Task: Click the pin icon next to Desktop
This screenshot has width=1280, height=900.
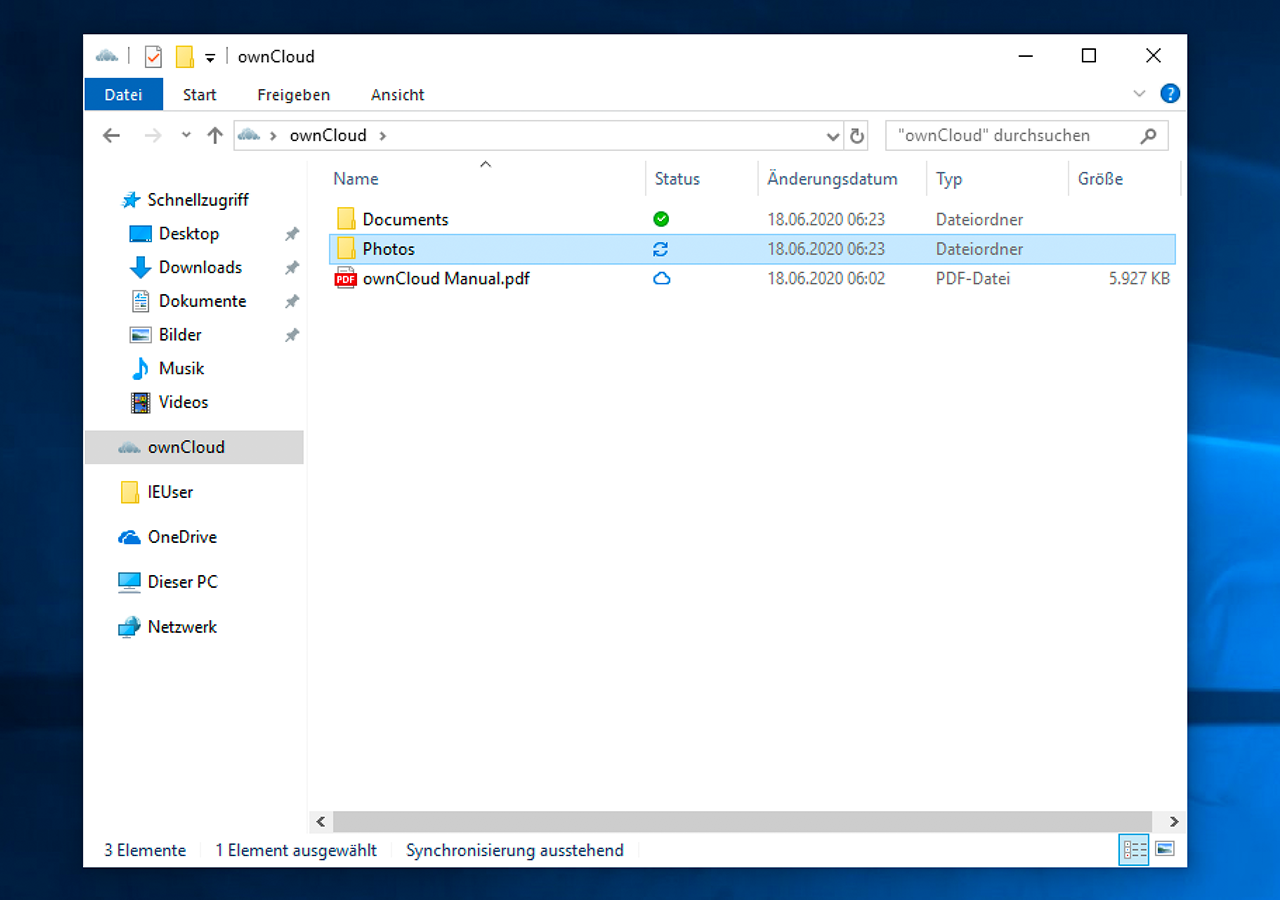Action: point(291,234)
